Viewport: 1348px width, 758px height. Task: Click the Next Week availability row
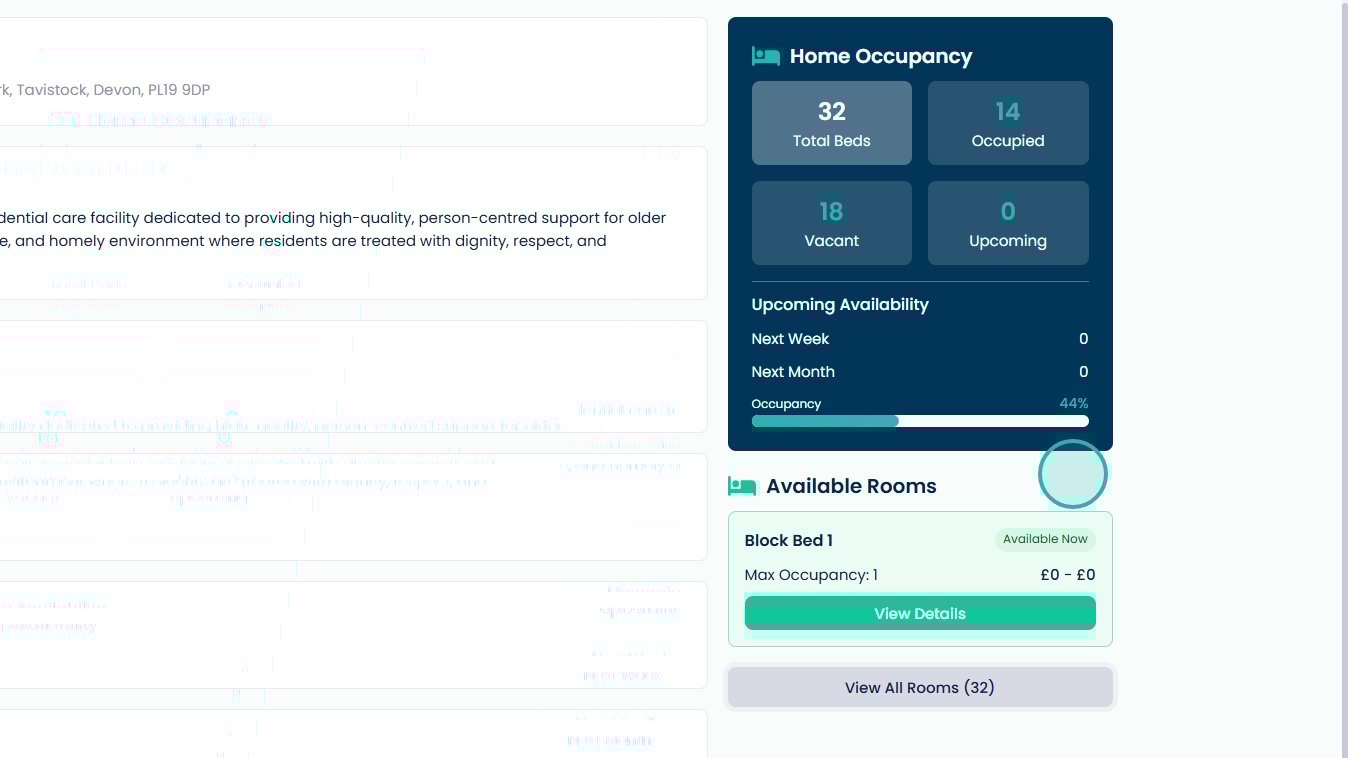[919, 339]
